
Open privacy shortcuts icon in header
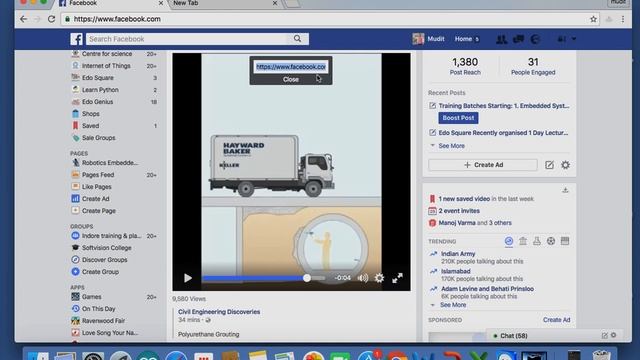[x=562, y=39]
